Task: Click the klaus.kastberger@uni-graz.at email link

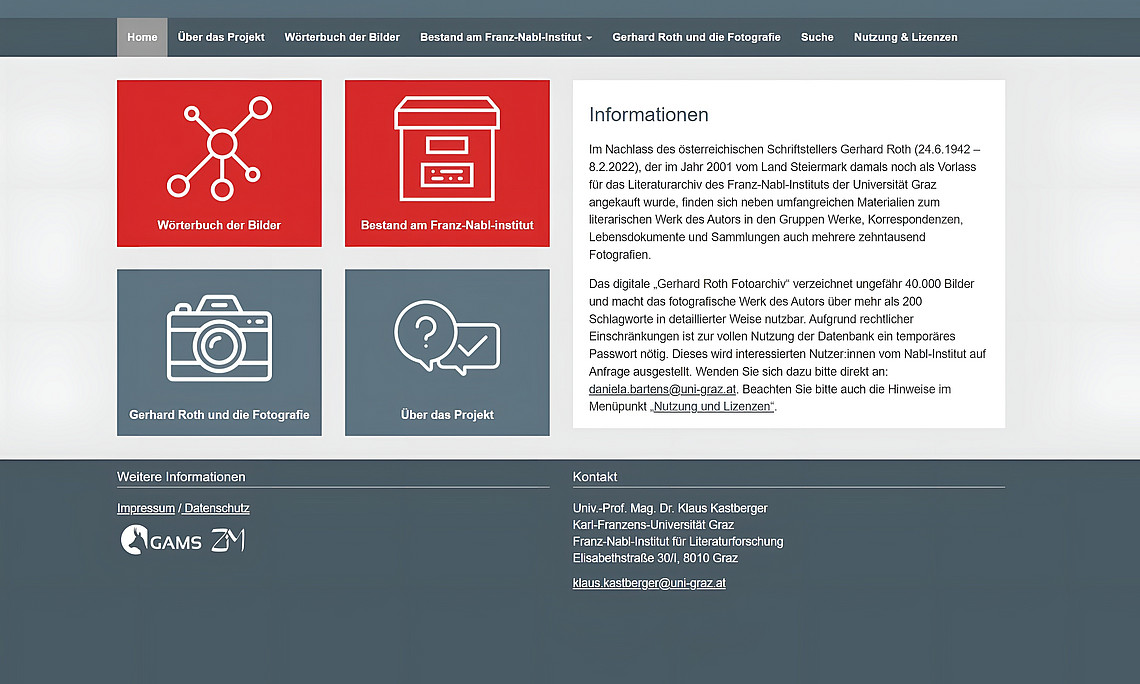Action: (649, 583)
